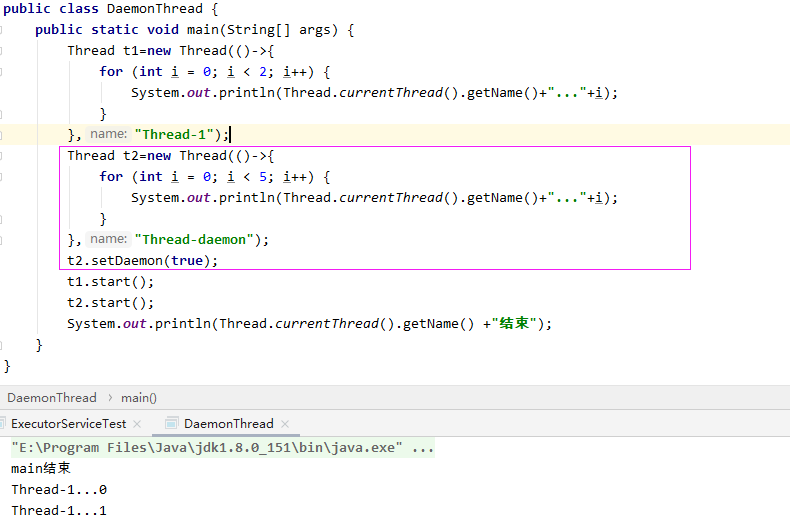Click the "Thread-1" string literal
790x522 pixels.
point(174,135)
